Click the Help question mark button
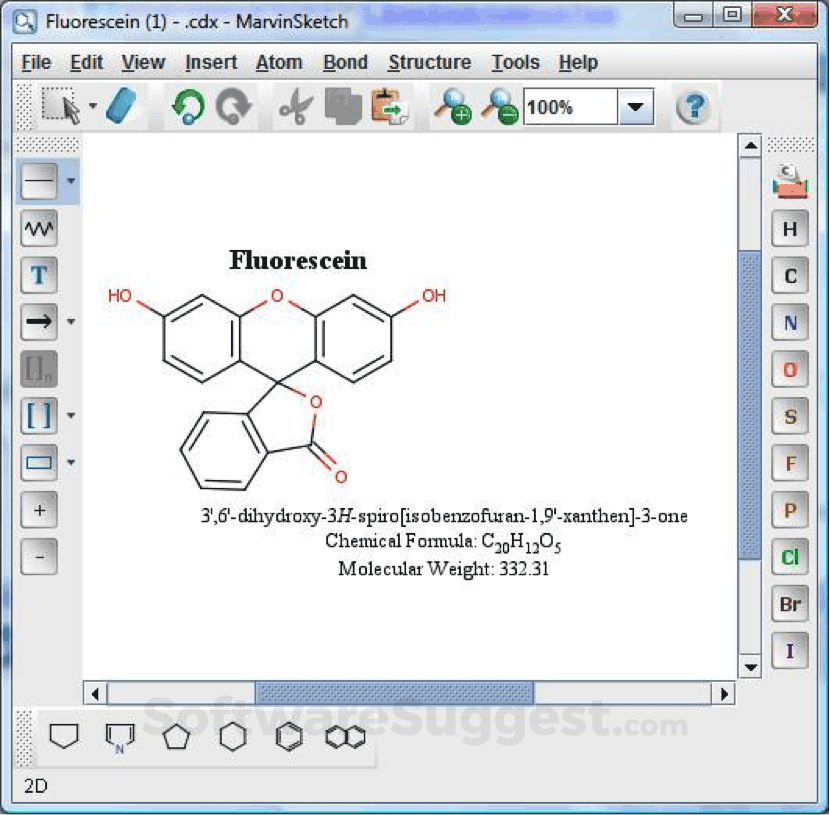 point(694,105)
